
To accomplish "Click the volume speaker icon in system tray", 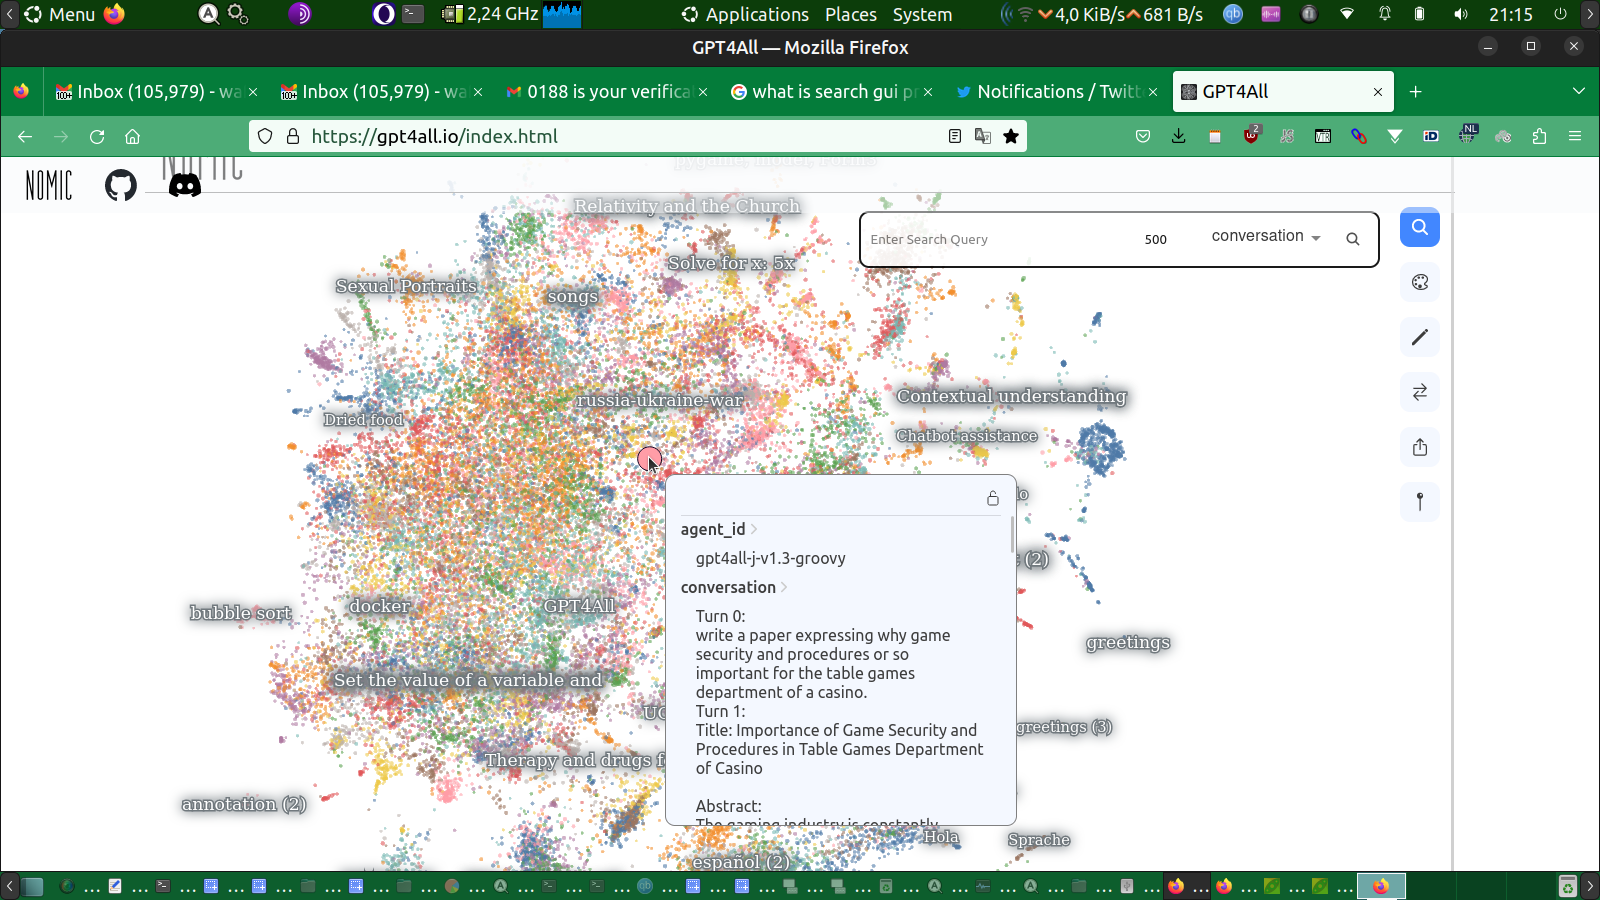I will 1461,14.
